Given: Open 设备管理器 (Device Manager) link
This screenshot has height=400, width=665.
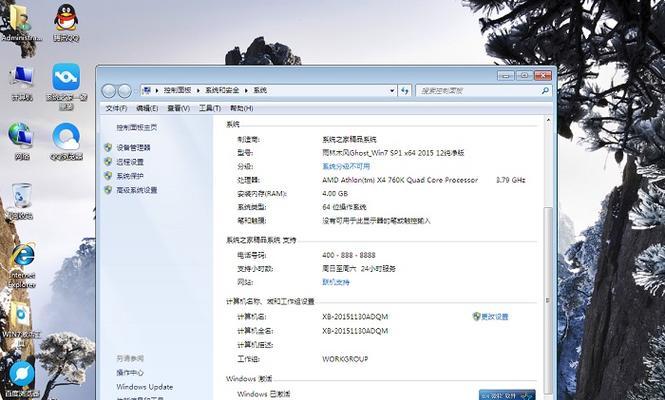Looking at the screenshot, I should coord(134,148).
